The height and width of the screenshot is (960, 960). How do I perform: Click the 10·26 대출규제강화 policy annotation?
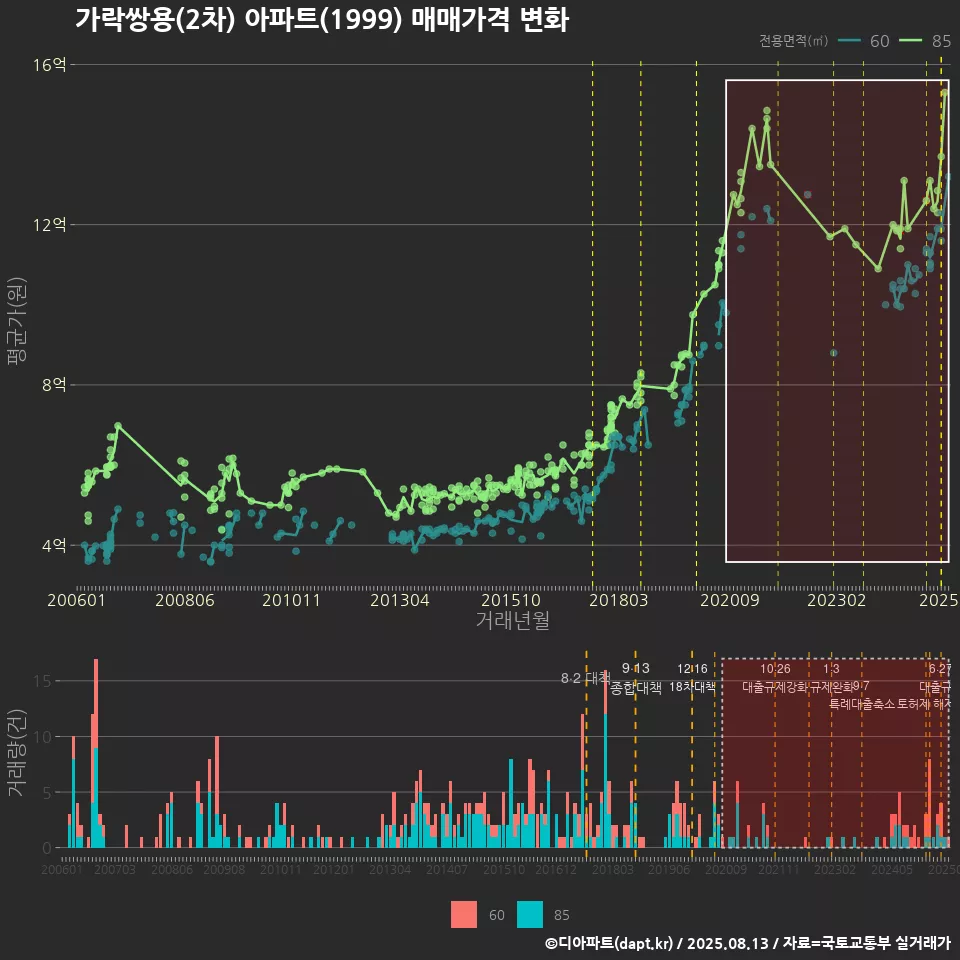click(776, 677)
